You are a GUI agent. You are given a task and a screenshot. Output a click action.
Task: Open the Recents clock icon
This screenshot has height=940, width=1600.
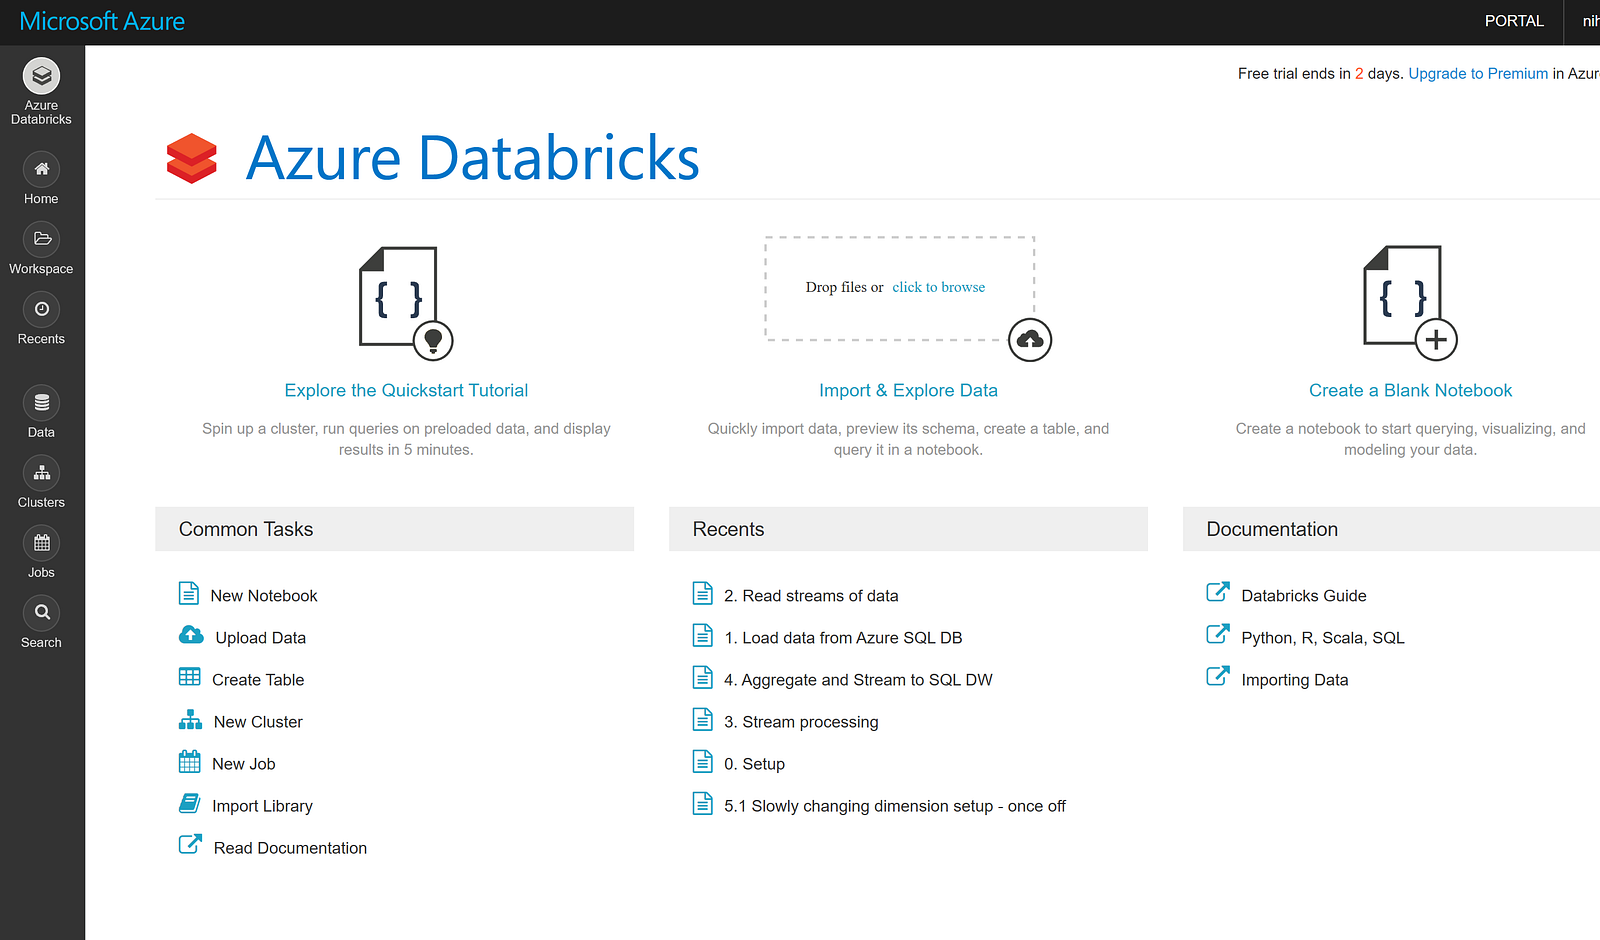[41, 309]
